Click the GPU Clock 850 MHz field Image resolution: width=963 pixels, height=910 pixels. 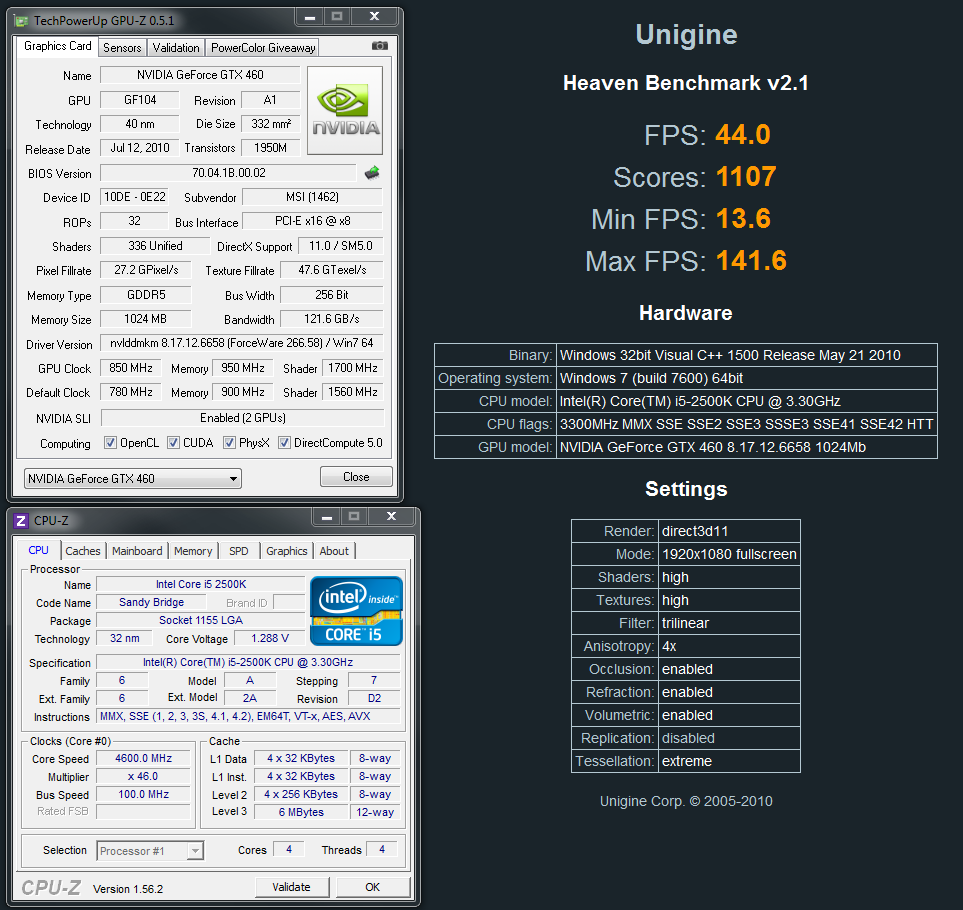(x=131, y=368)
